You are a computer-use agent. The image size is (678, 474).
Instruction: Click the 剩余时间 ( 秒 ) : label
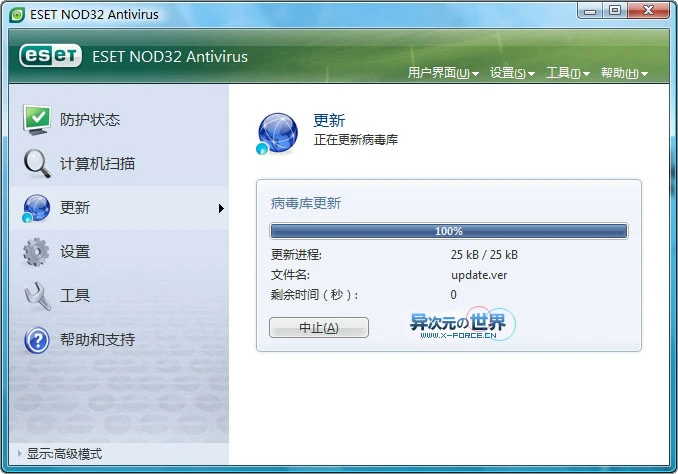(x=314, y=295)
